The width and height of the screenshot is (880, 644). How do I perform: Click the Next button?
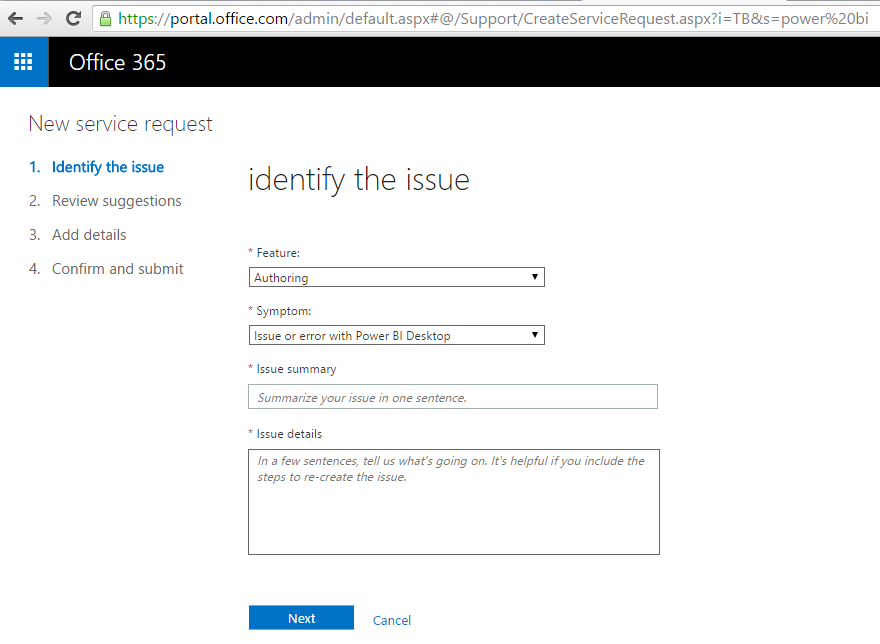pyautogui.click(x=301, y=618)
